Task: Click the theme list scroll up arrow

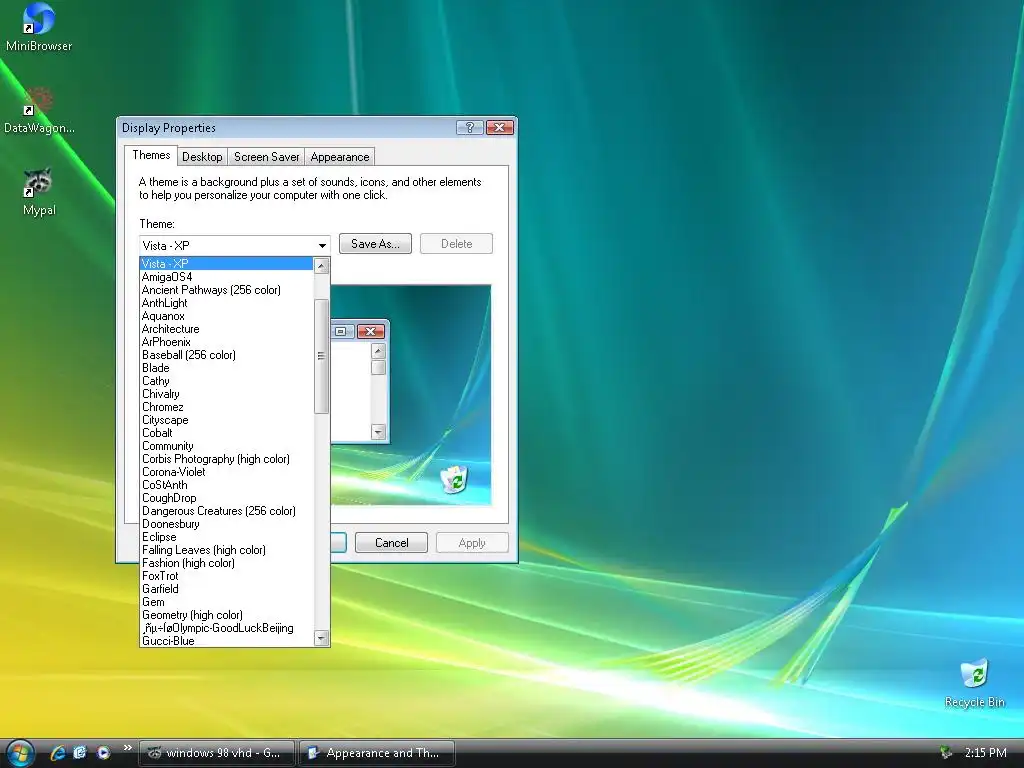Action: pyautogui.click(x=321, y=265)
